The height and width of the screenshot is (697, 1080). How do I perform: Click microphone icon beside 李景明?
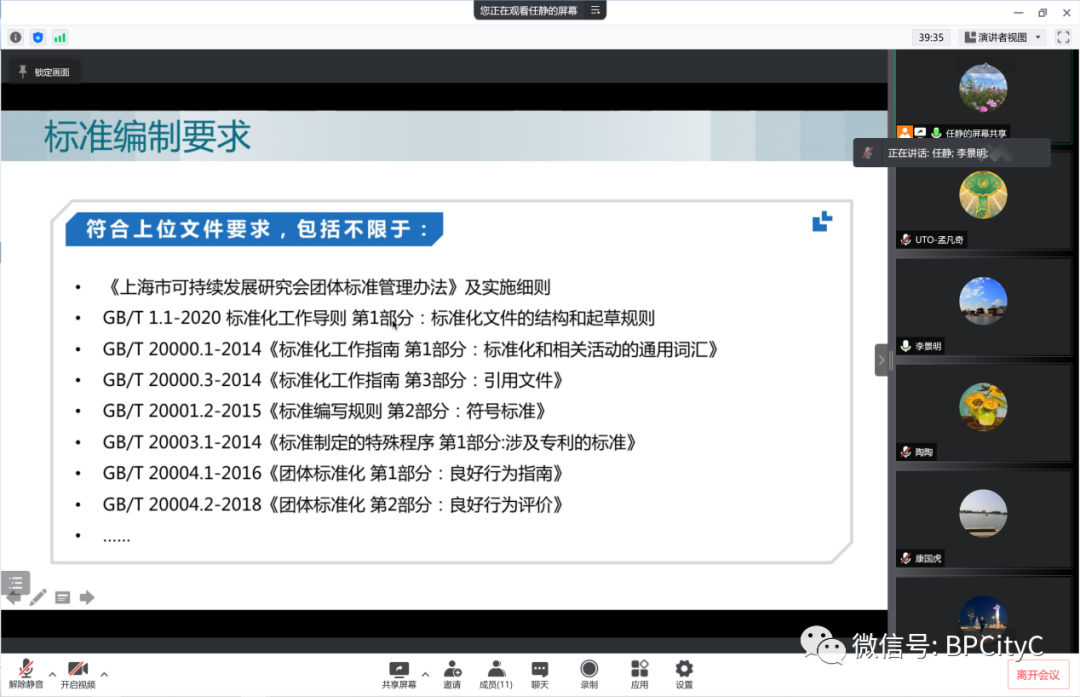click(906, 346)
